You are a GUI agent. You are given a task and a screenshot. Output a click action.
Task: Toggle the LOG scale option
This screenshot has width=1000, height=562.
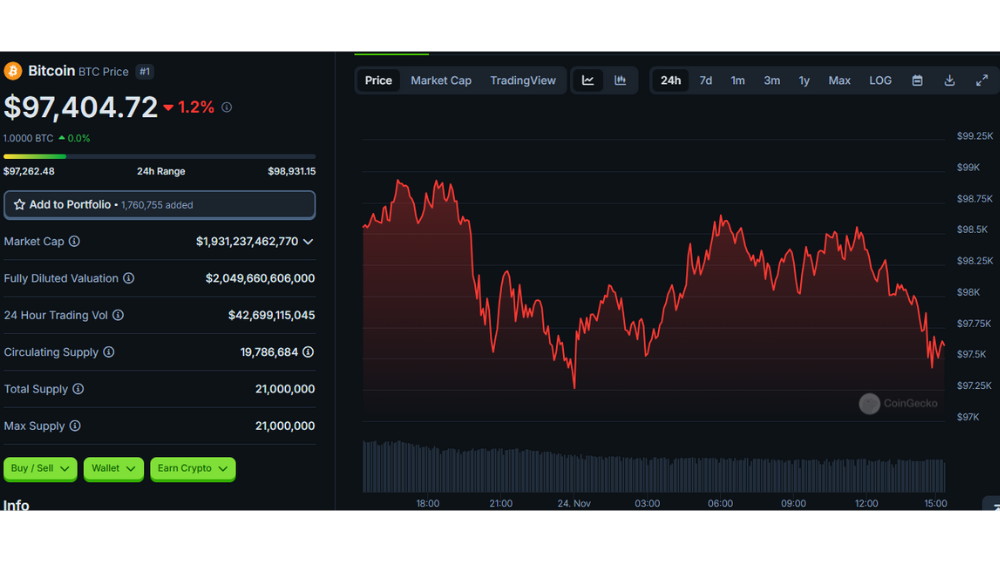880,80
